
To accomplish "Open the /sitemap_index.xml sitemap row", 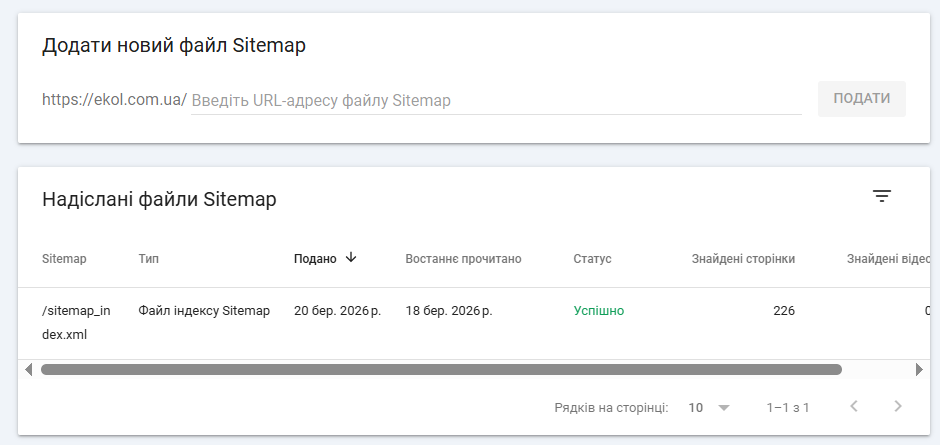I will tap(76, 322).
